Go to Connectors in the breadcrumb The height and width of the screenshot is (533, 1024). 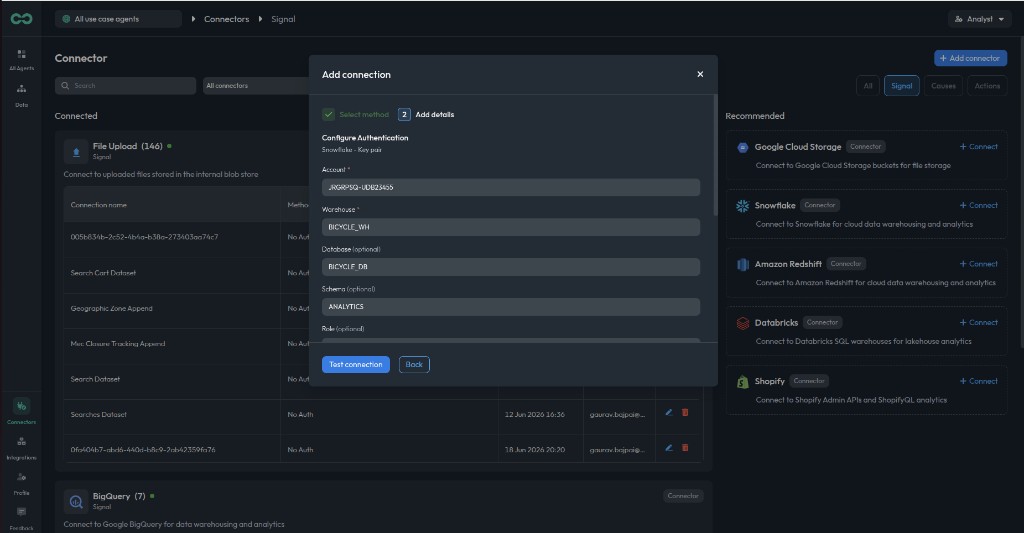(227, 19)
